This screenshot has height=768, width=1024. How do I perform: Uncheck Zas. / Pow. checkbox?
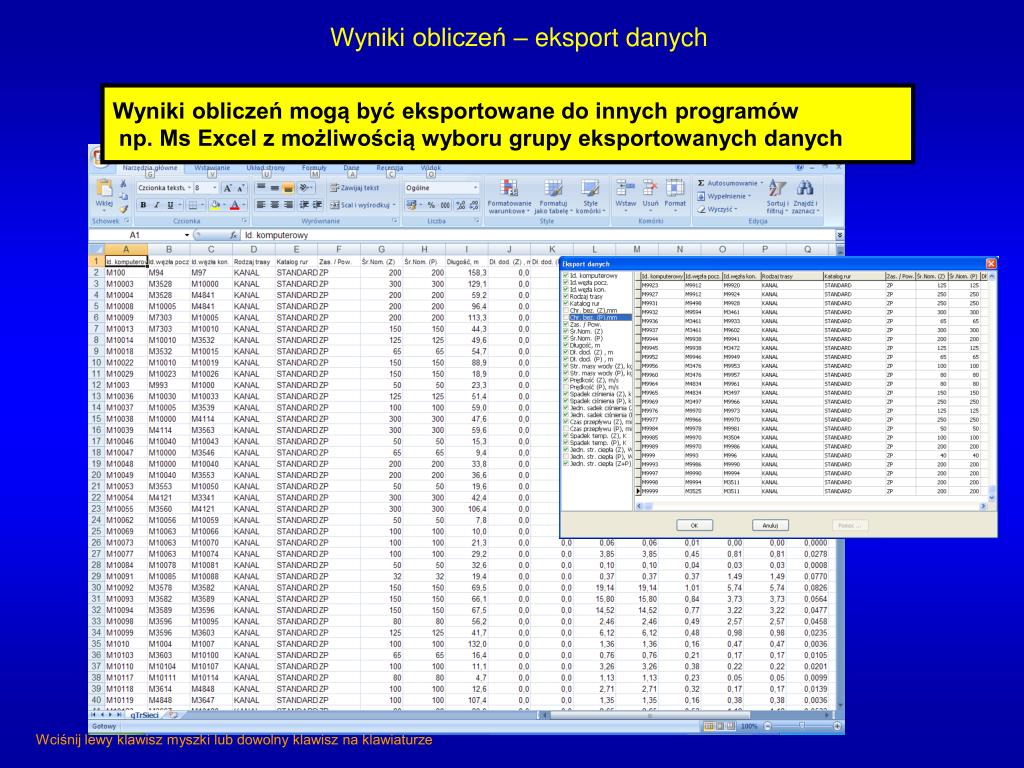coord(566,325)
